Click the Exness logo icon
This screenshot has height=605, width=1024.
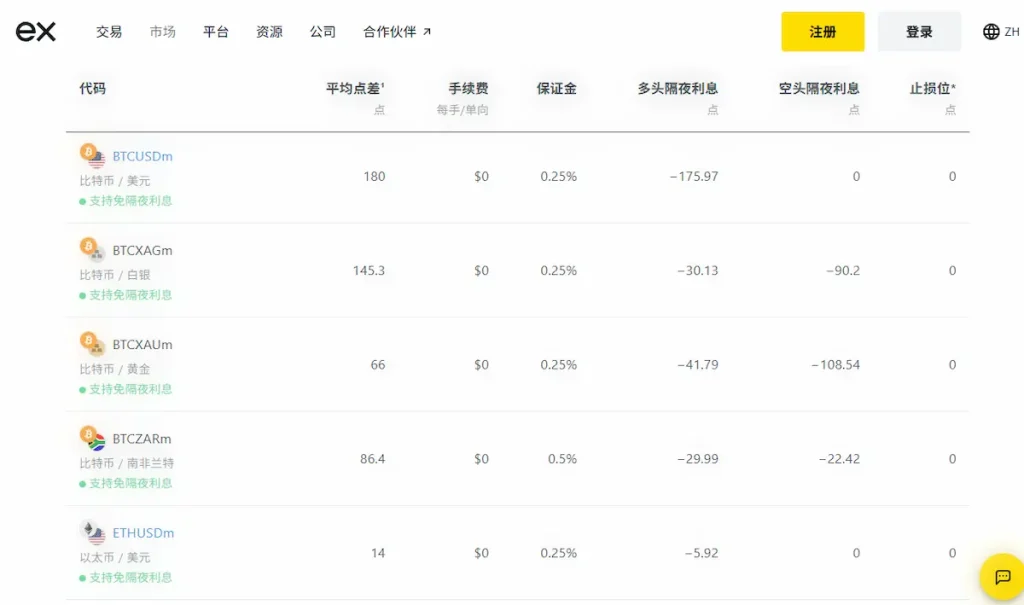click(x=36, y=32)
